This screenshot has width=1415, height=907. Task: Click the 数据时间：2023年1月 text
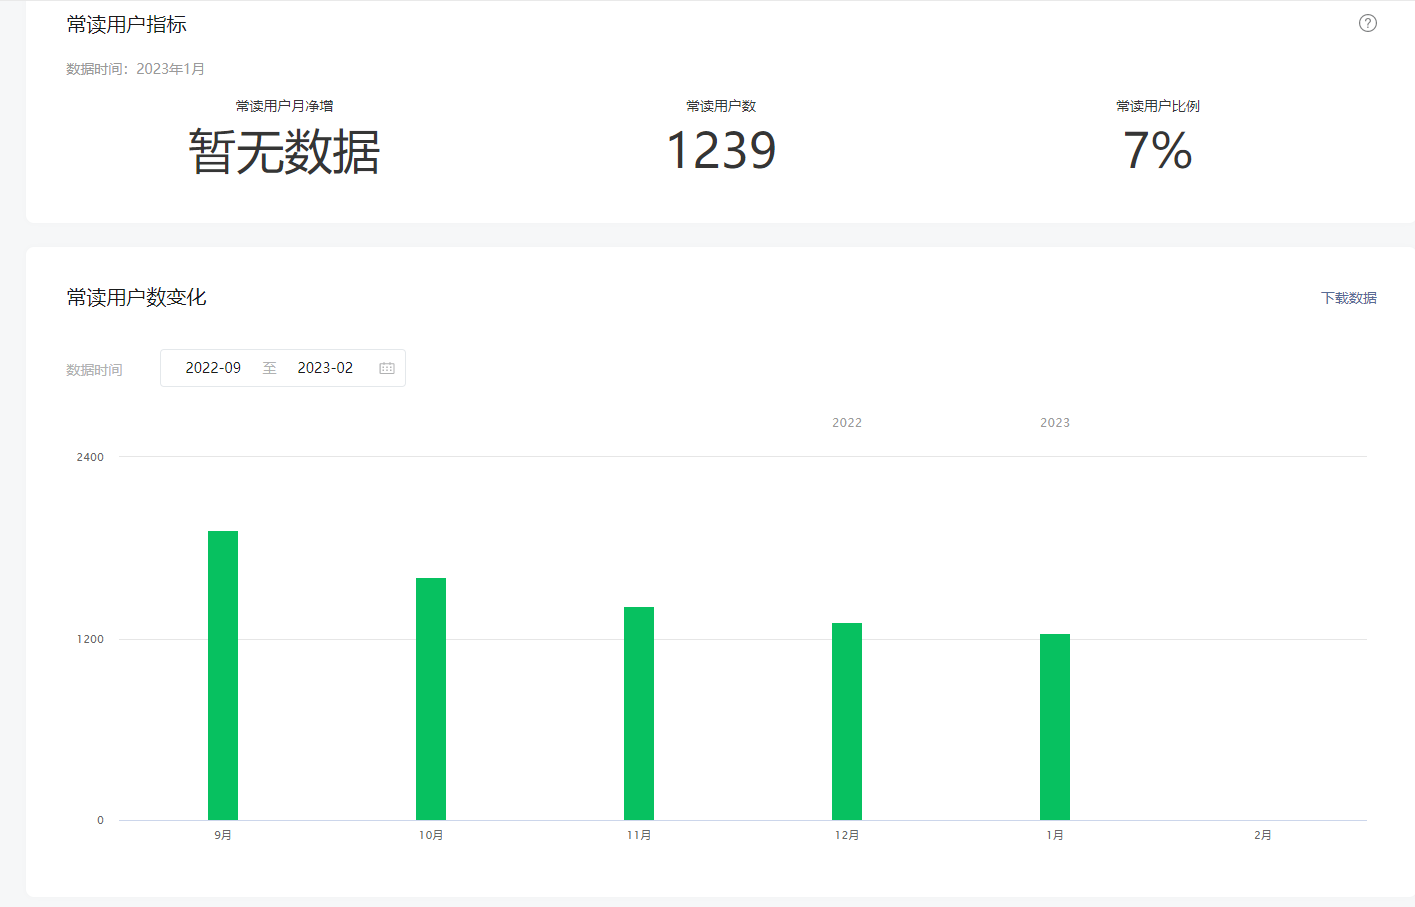pos(136,69)
